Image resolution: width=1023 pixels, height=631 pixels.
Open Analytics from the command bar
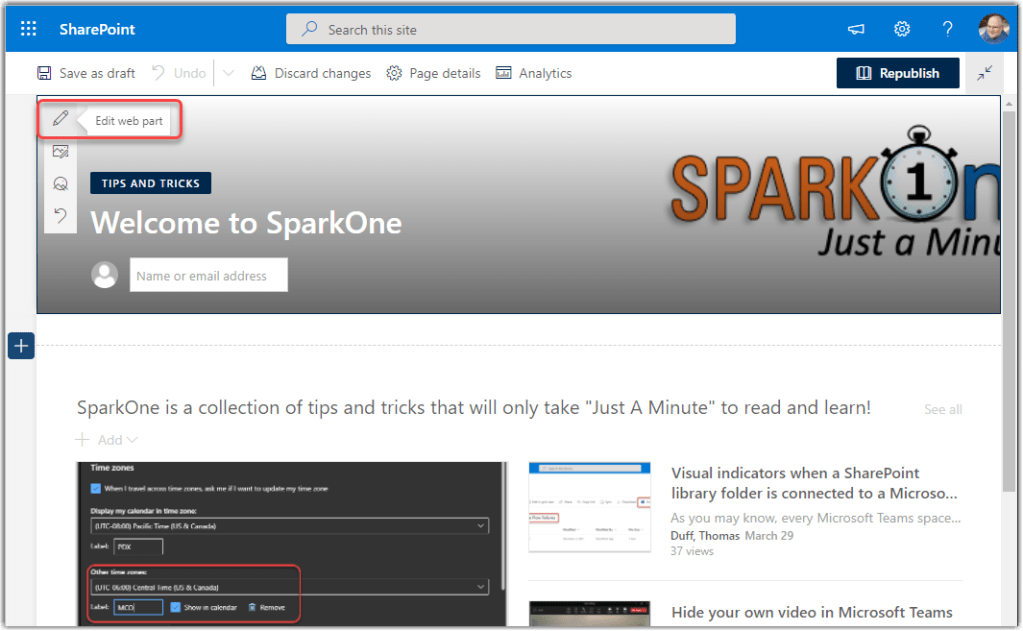pos(534,73)
